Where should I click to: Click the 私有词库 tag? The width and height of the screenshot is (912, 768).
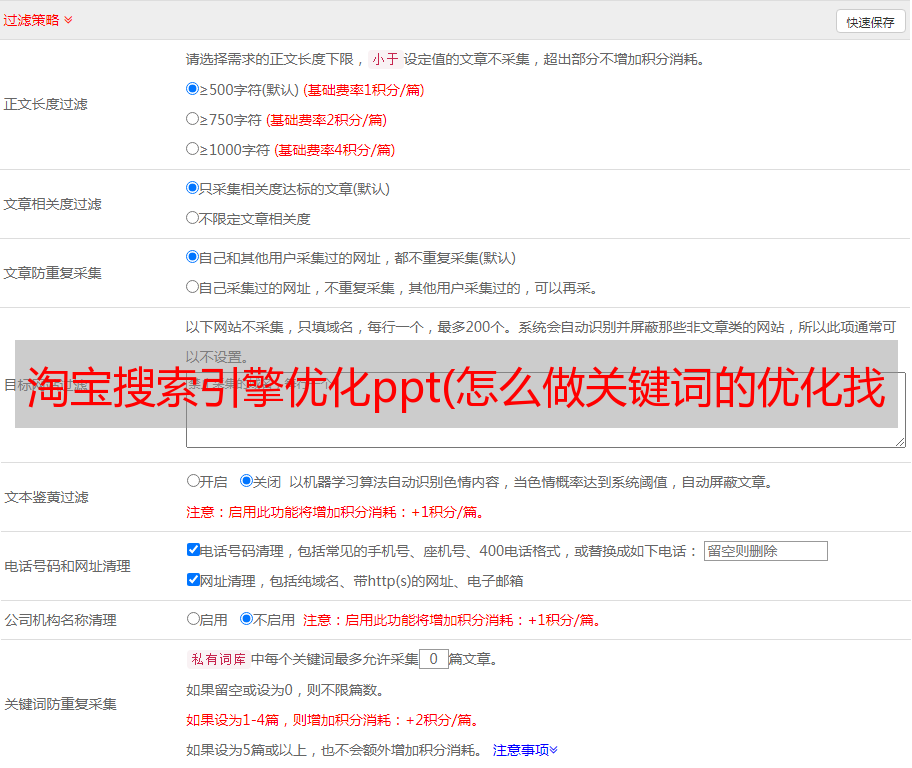[216, 659]
